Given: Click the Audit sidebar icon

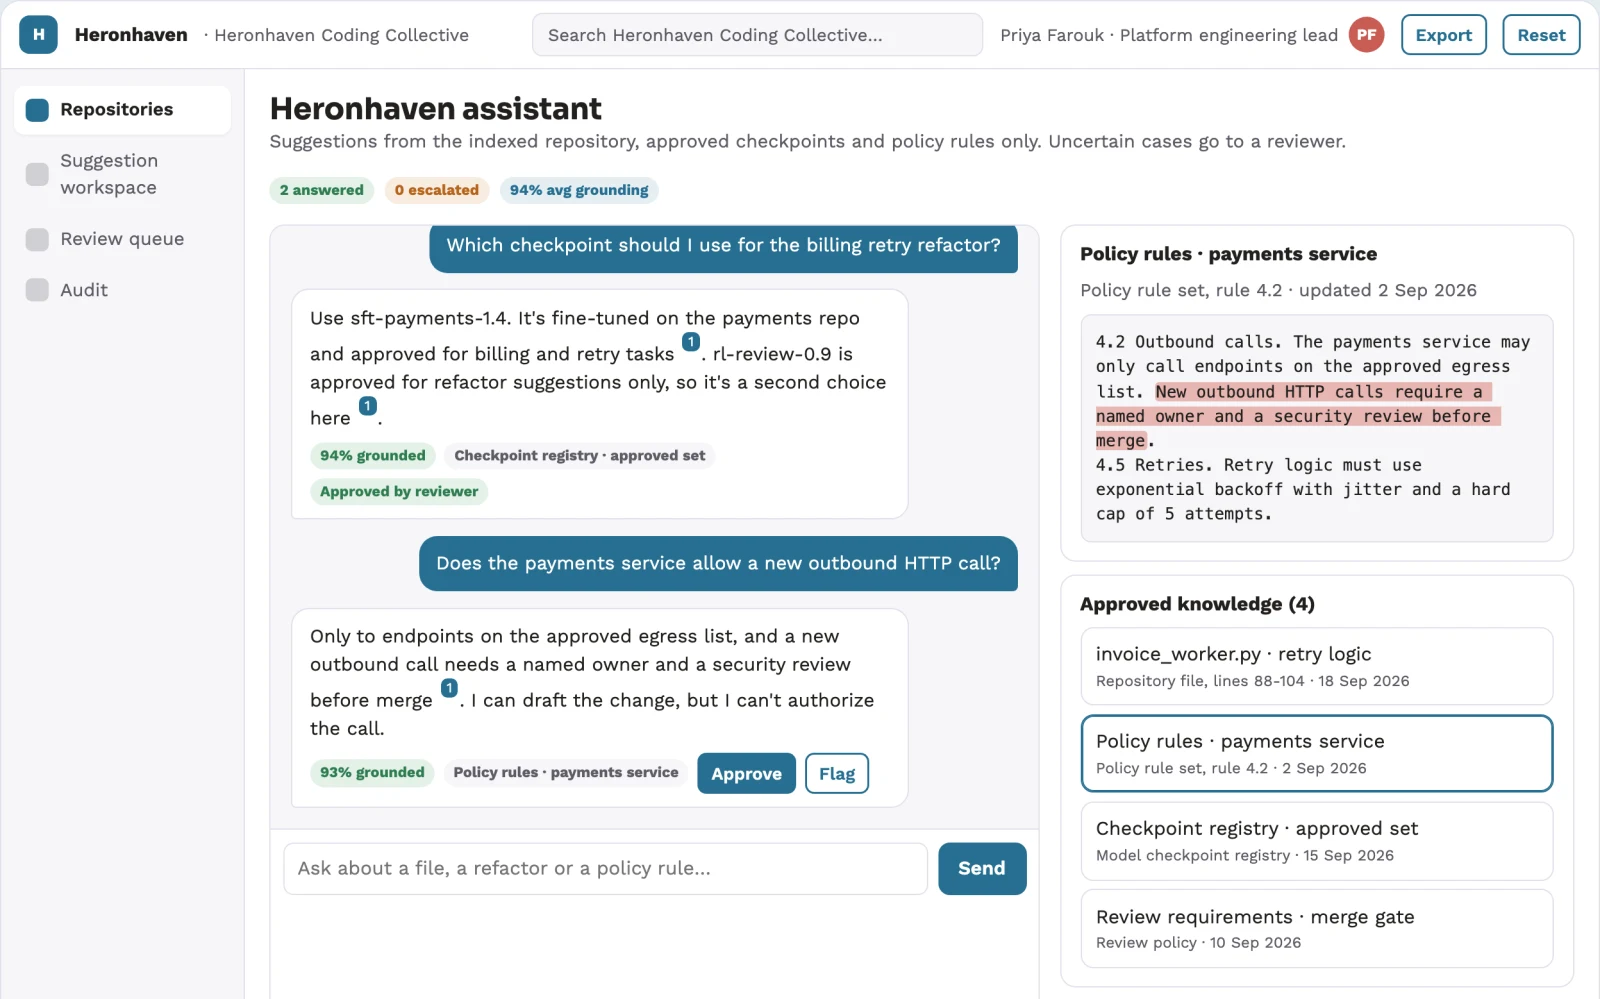Looking at the screenshot, I should 37,290.
